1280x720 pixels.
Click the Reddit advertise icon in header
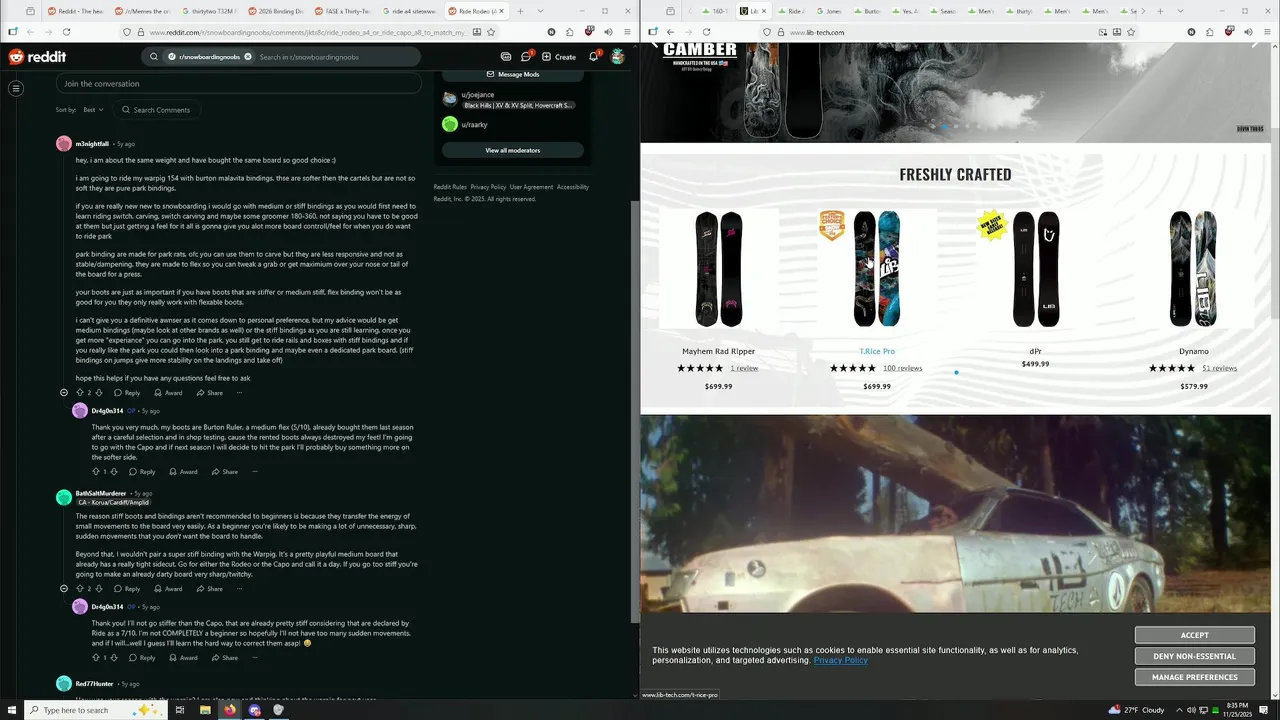506,57
